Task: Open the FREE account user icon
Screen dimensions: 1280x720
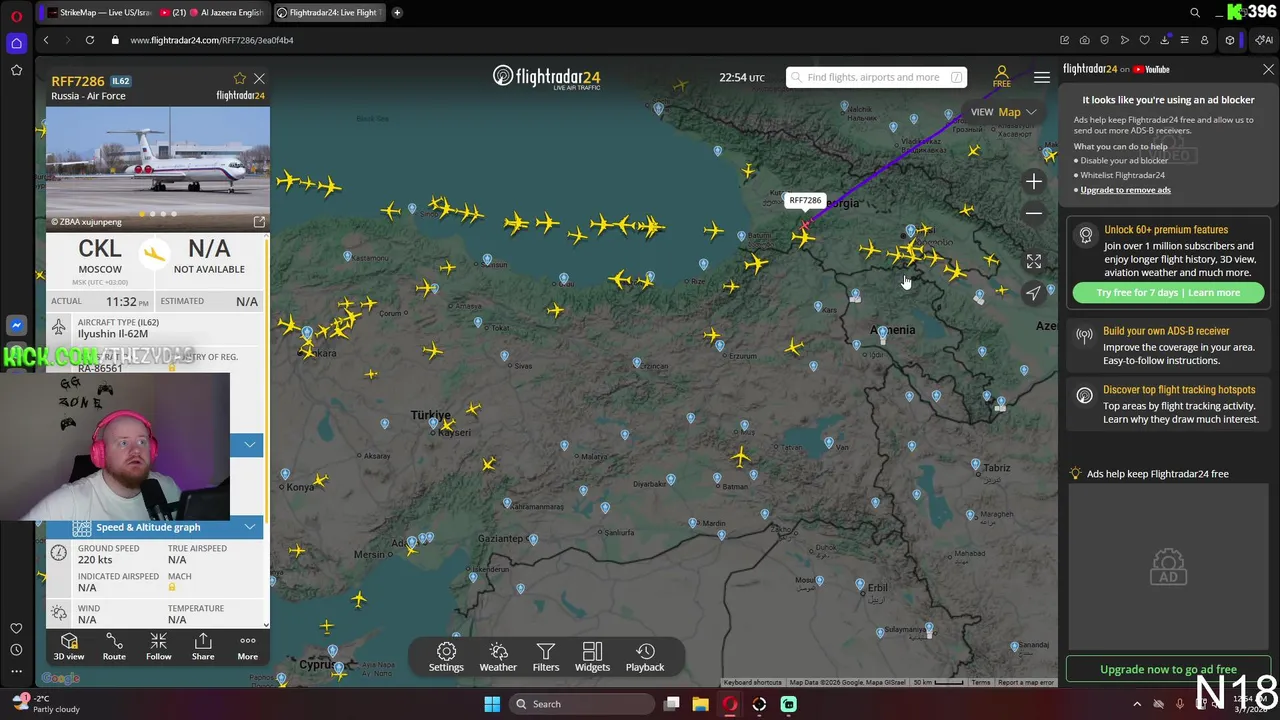Action: click(x=1001, y=77)
